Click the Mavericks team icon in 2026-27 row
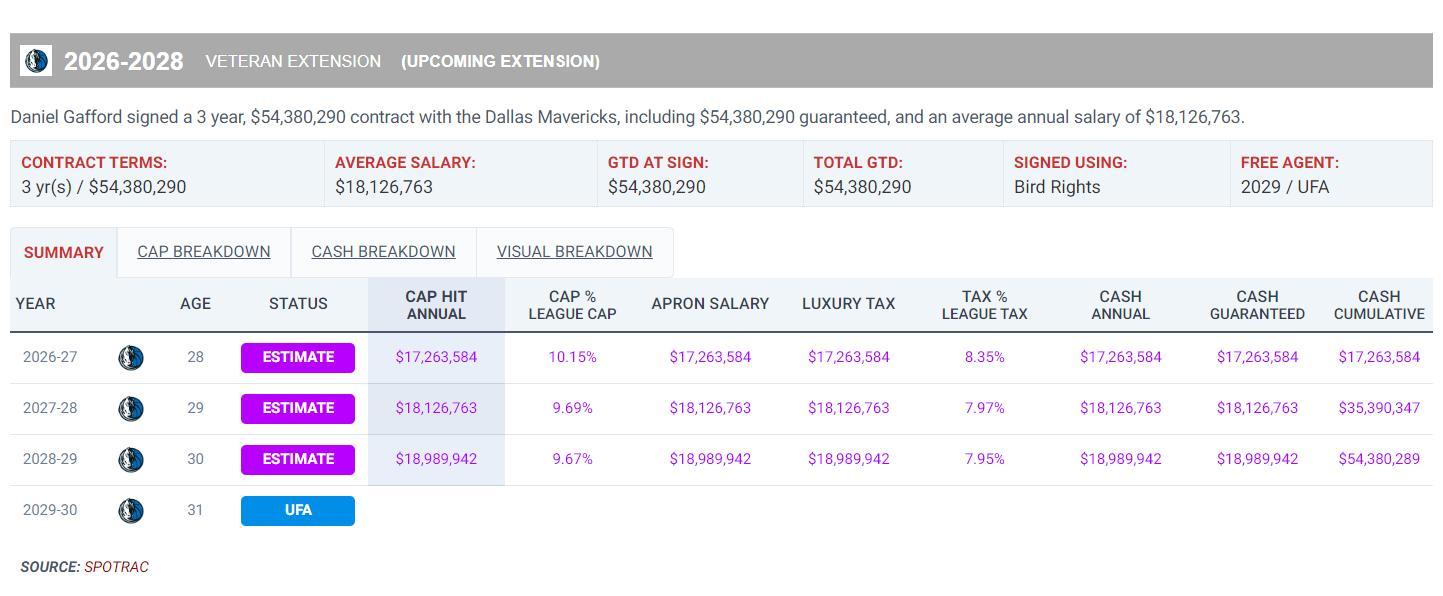 131,358
